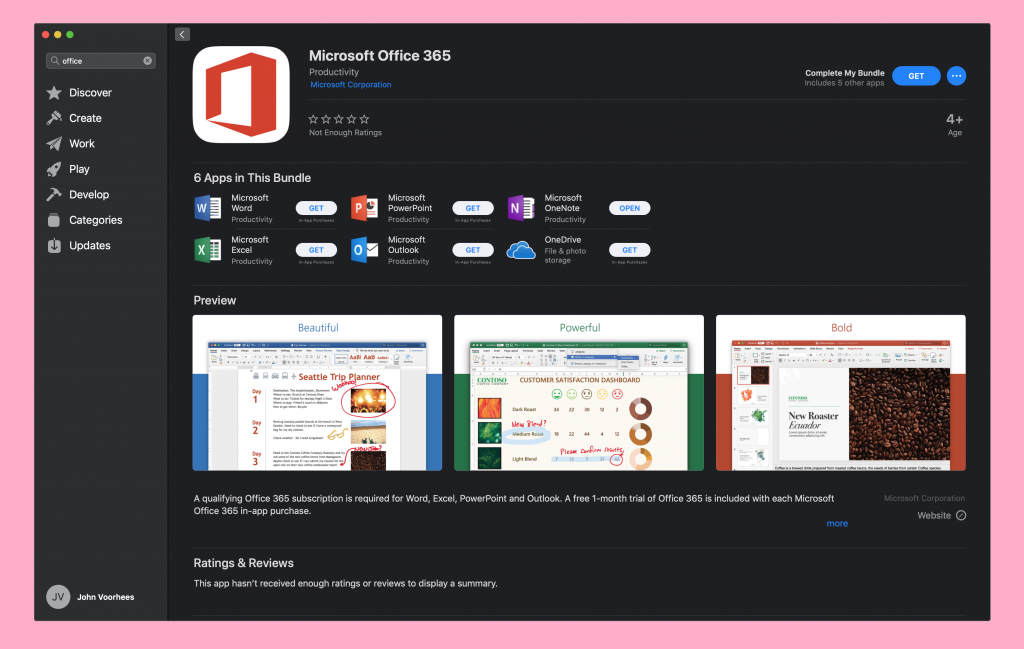This screenshot has width=1024, height=649.
Task: Clear the search field with the x icon
Action: pyautogui.click(x=148, y=61)
